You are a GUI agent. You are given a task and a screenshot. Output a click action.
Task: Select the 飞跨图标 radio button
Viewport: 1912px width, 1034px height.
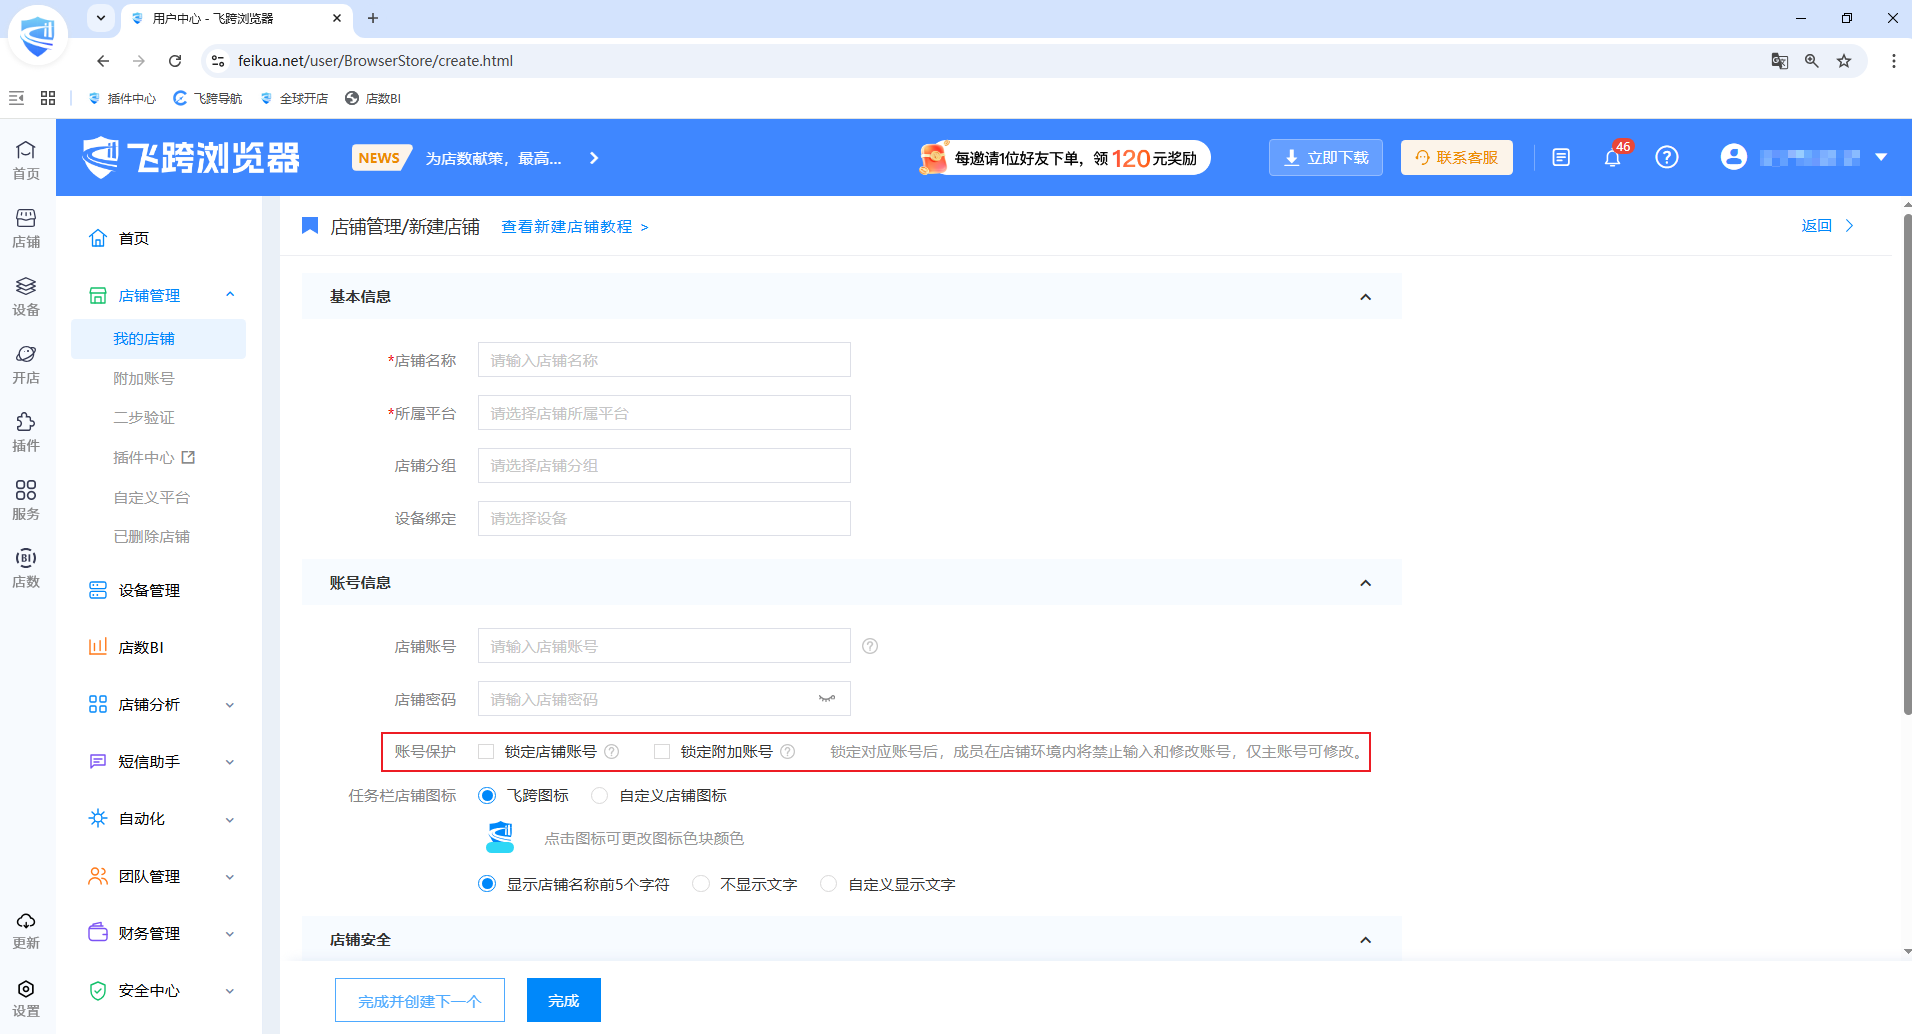tap(487, 796)
